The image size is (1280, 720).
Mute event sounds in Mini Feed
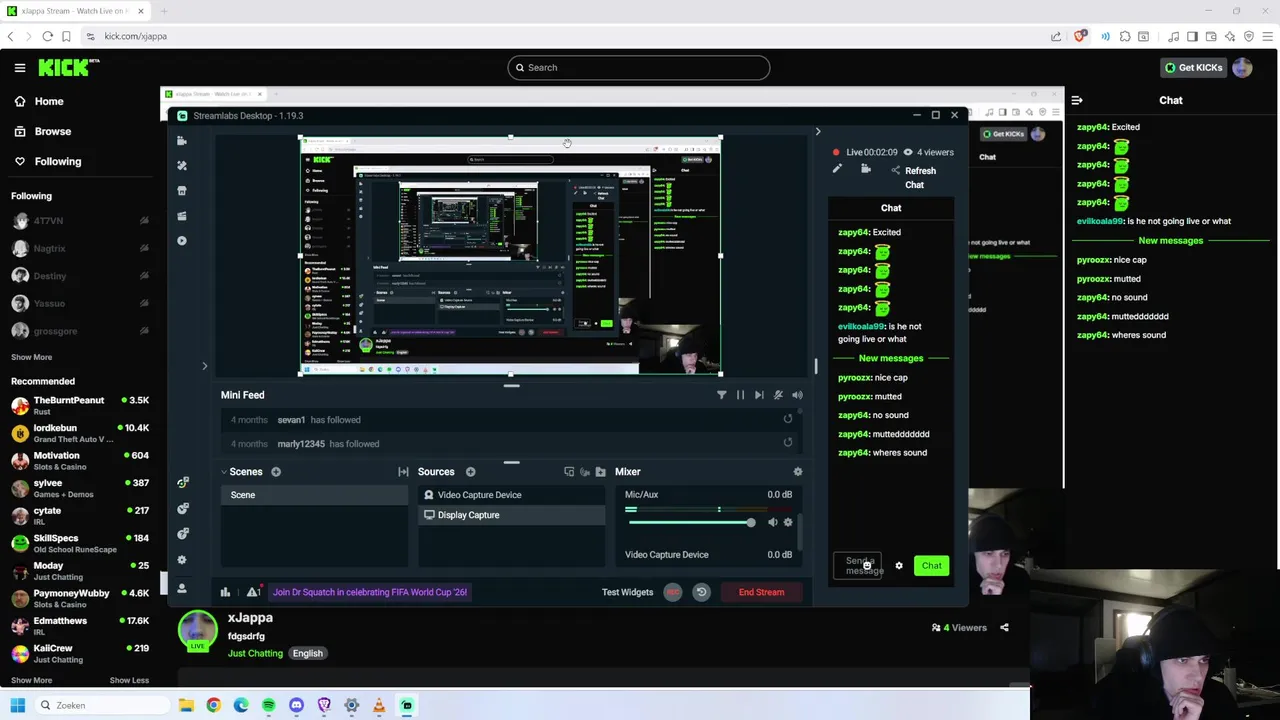click(x=778, y=395)
